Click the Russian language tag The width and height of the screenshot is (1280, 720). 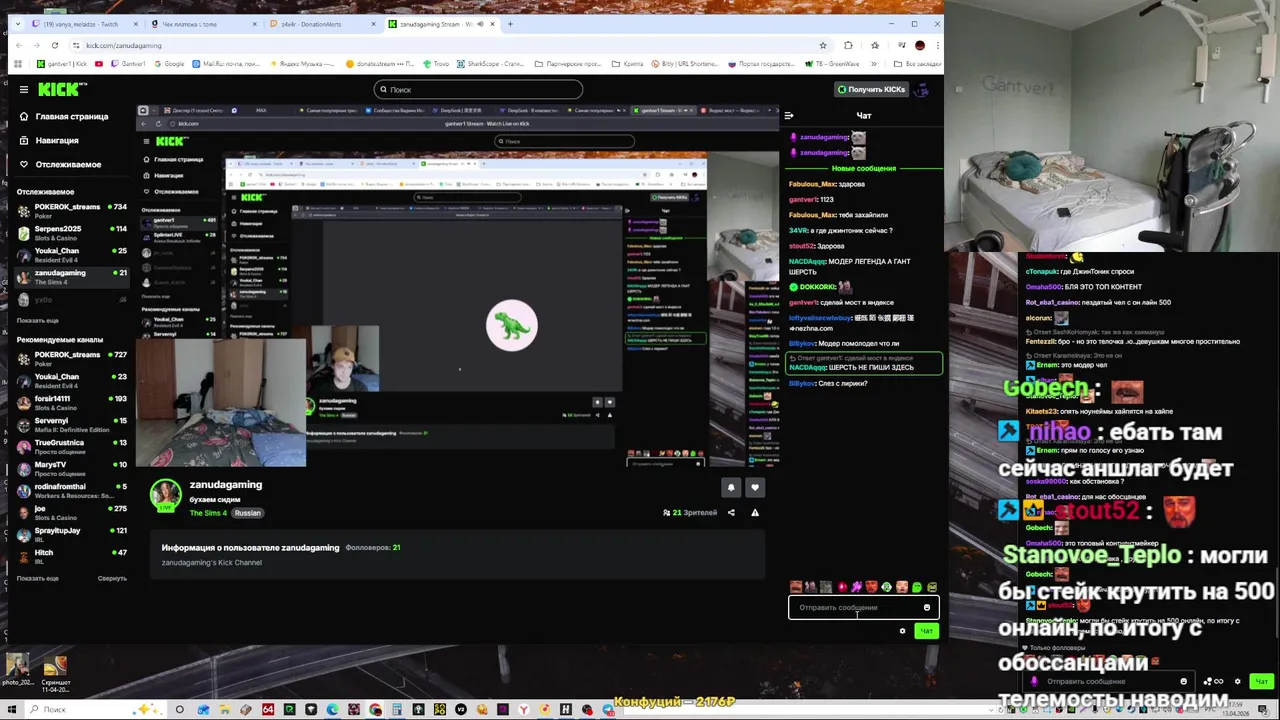pyautogui.click(x=247, y=513)
